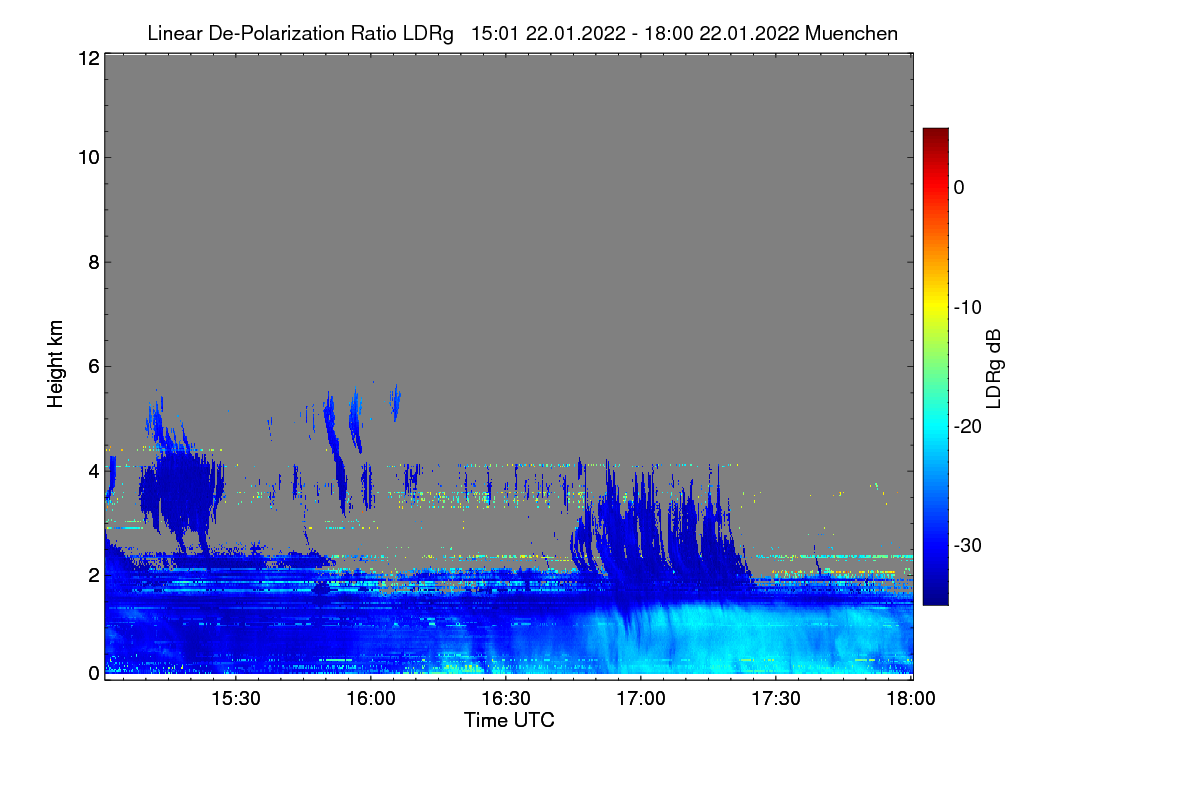
Task: Click the colorbar tick label -20
Action: click(x=966, y=426)
